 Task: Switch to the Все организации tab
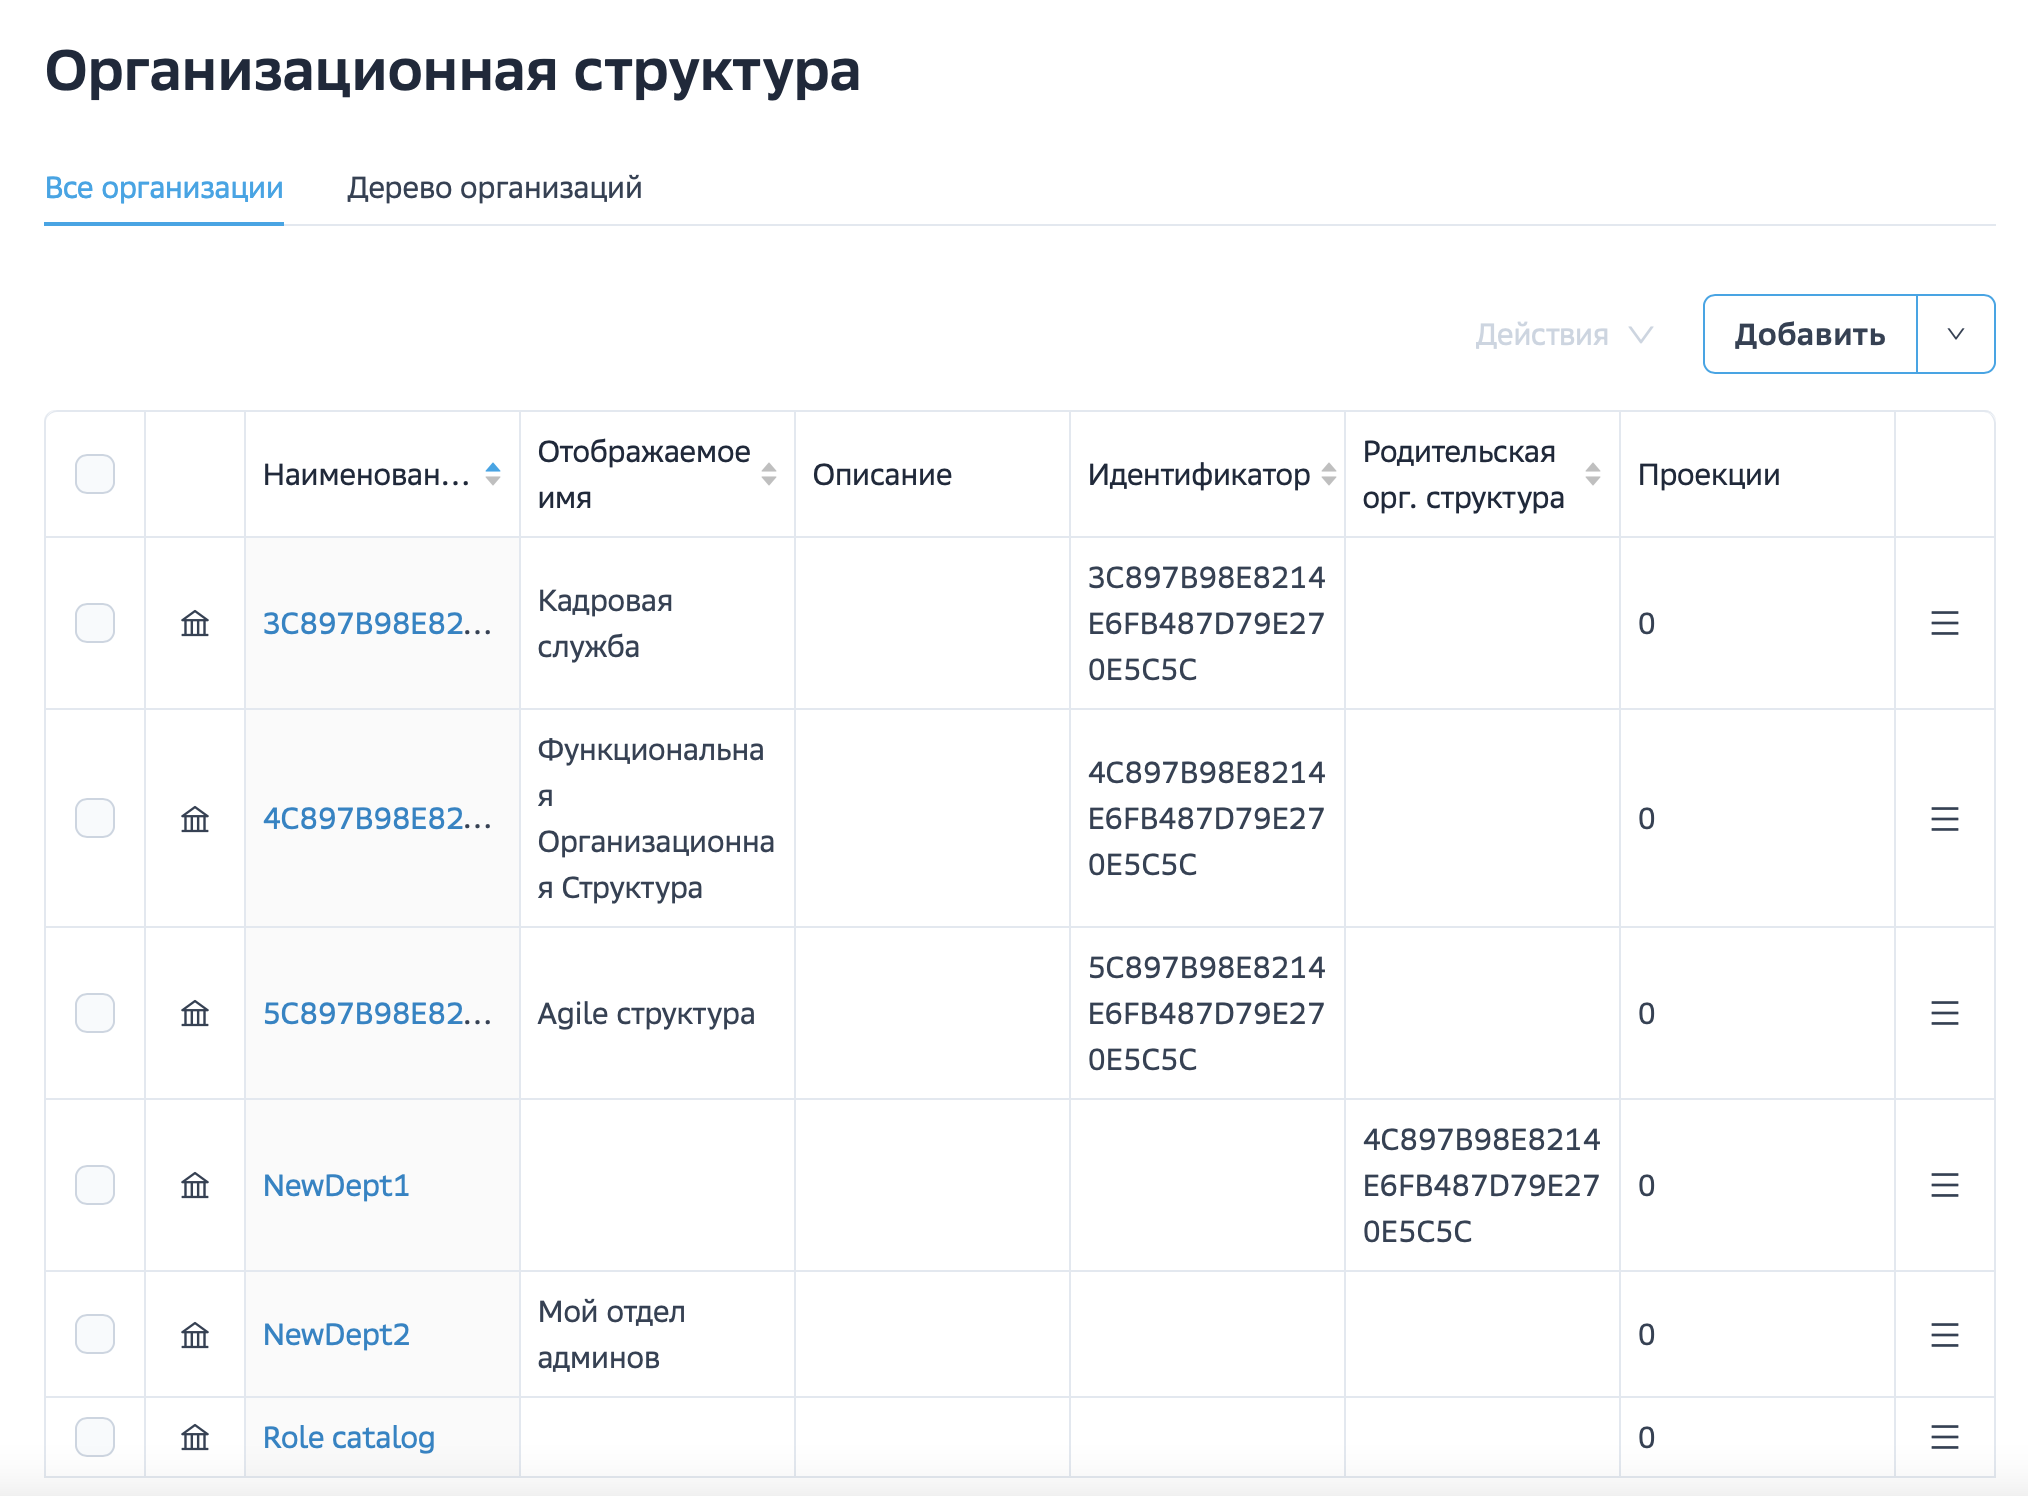click(x=164, y=187)
